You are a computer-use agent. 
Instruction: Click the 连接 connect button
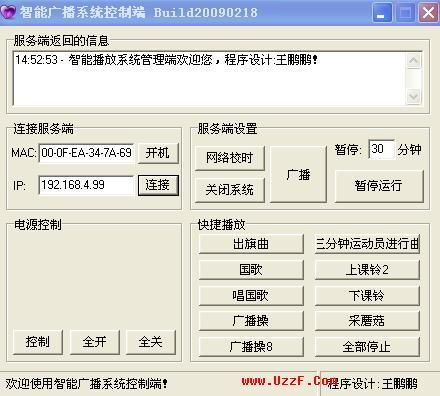158,185
